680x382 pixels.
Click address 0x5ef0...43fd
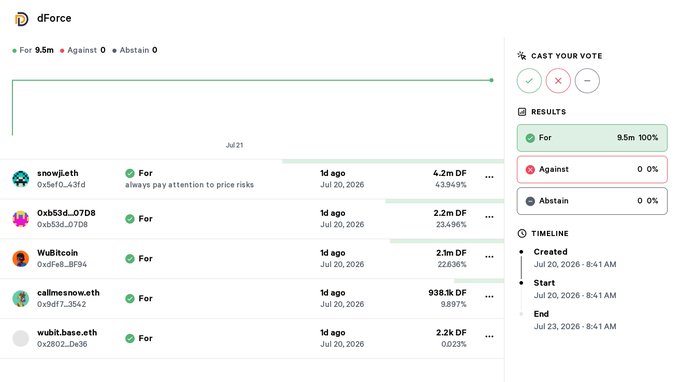61,185
